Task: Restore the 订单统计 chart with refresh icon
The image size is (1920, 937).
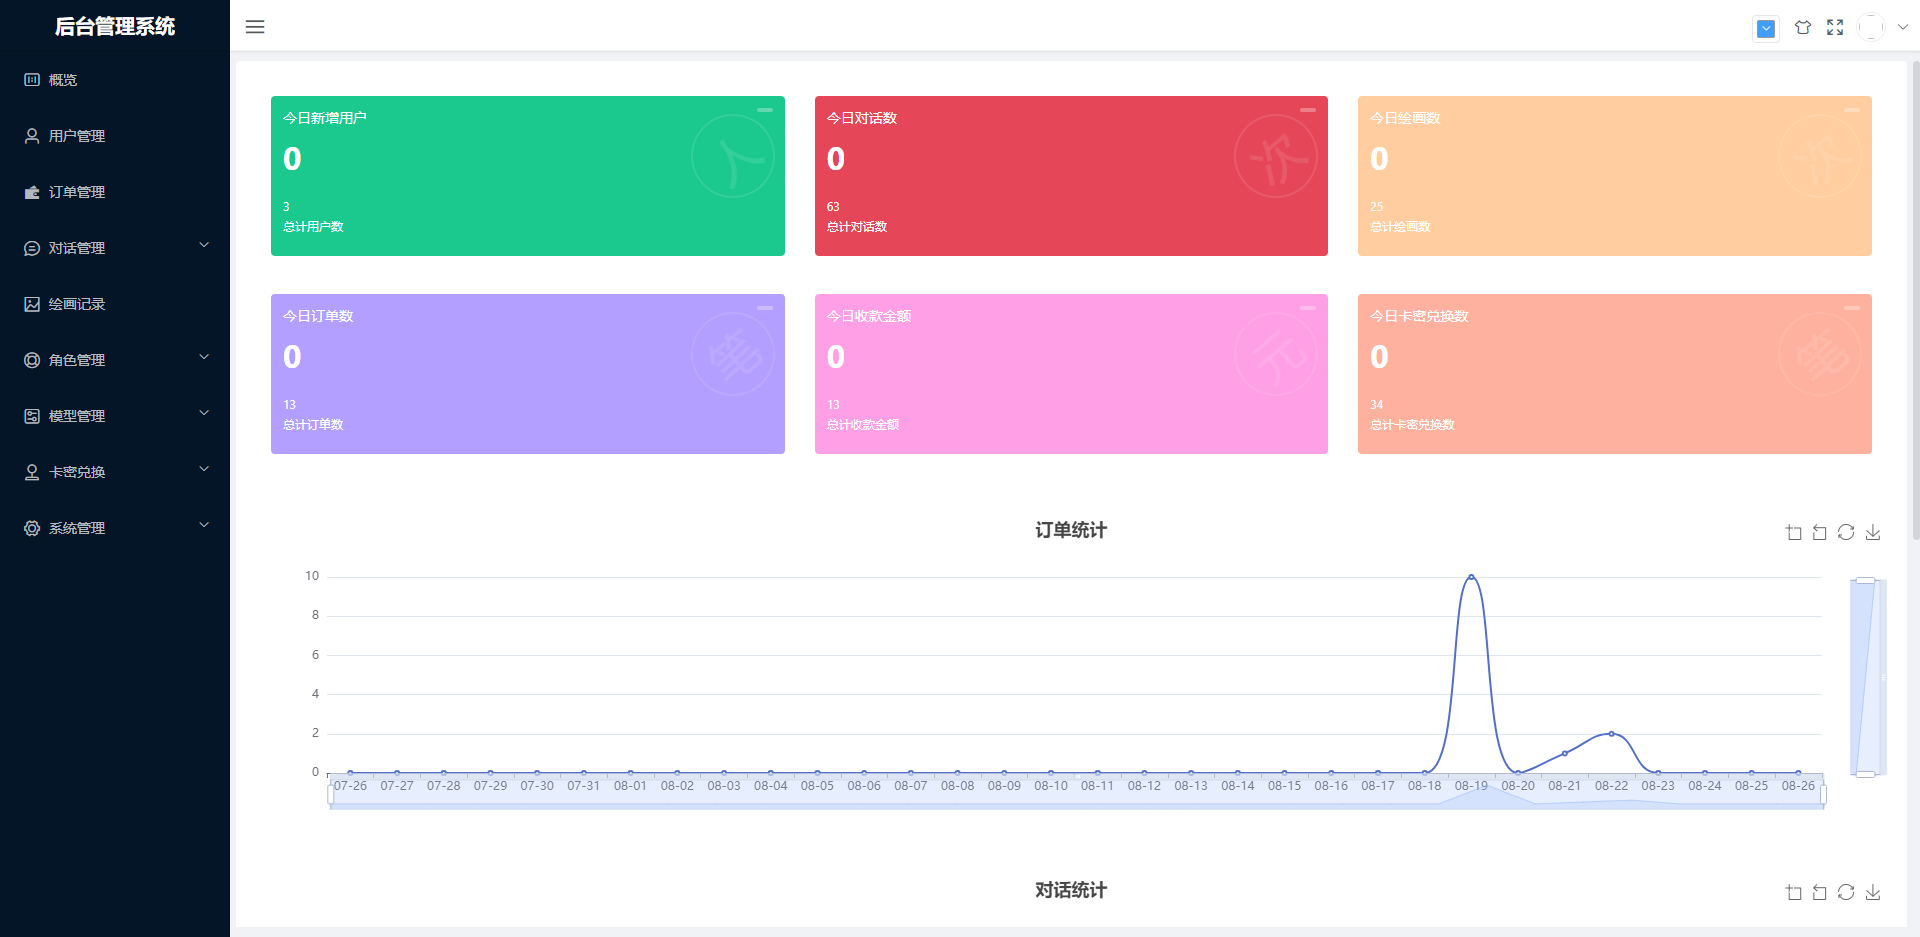Action: point(1846,533)
